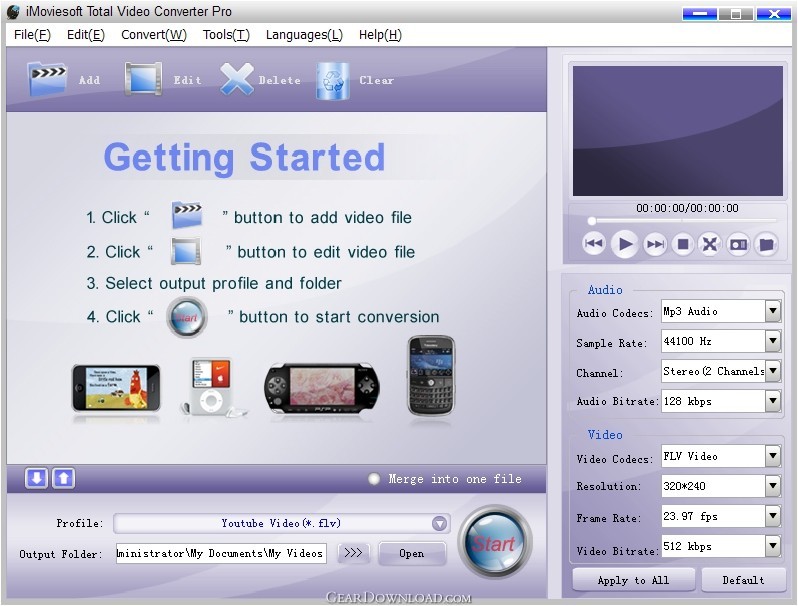Click the video preview screen
The height and width of the screenshot is (606, 798).
coord(677,131)
